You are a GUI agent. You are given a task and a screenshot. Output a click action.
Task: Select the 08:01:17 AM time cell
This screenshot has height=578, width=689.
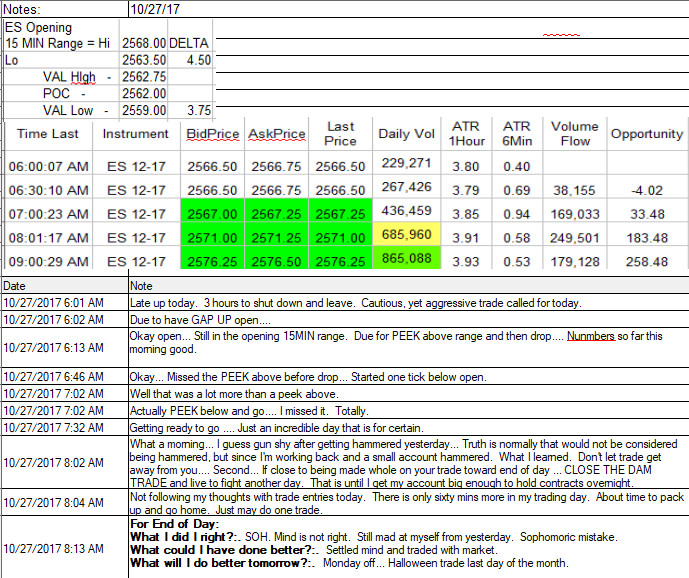tap(48, 238)
